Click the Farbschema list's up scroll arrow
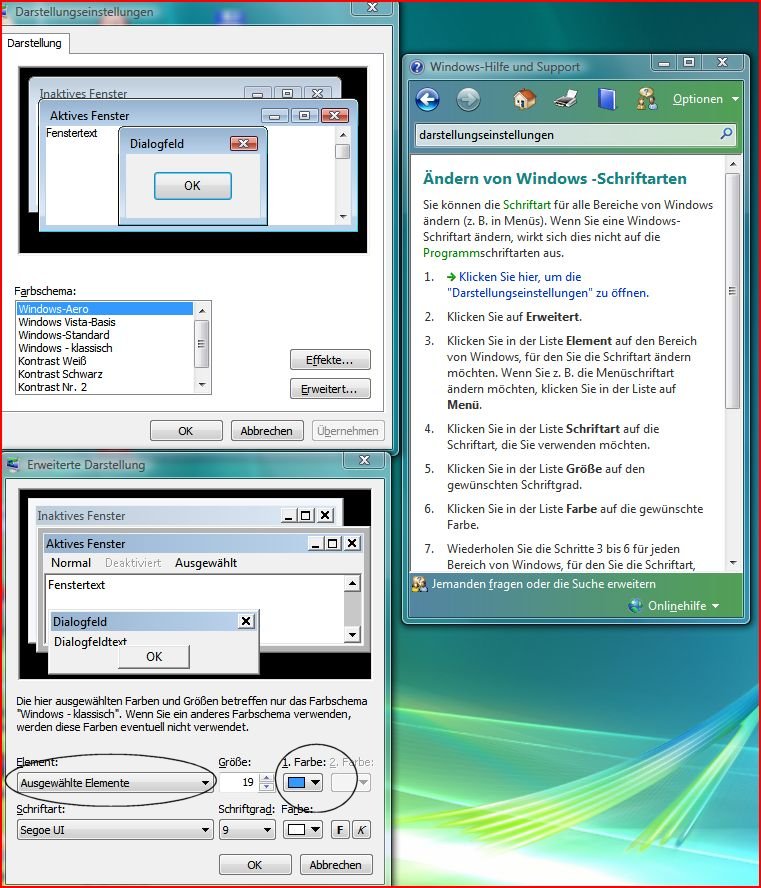Image resolution: width=761 pixels, height=888 pixels. point(202,310)
